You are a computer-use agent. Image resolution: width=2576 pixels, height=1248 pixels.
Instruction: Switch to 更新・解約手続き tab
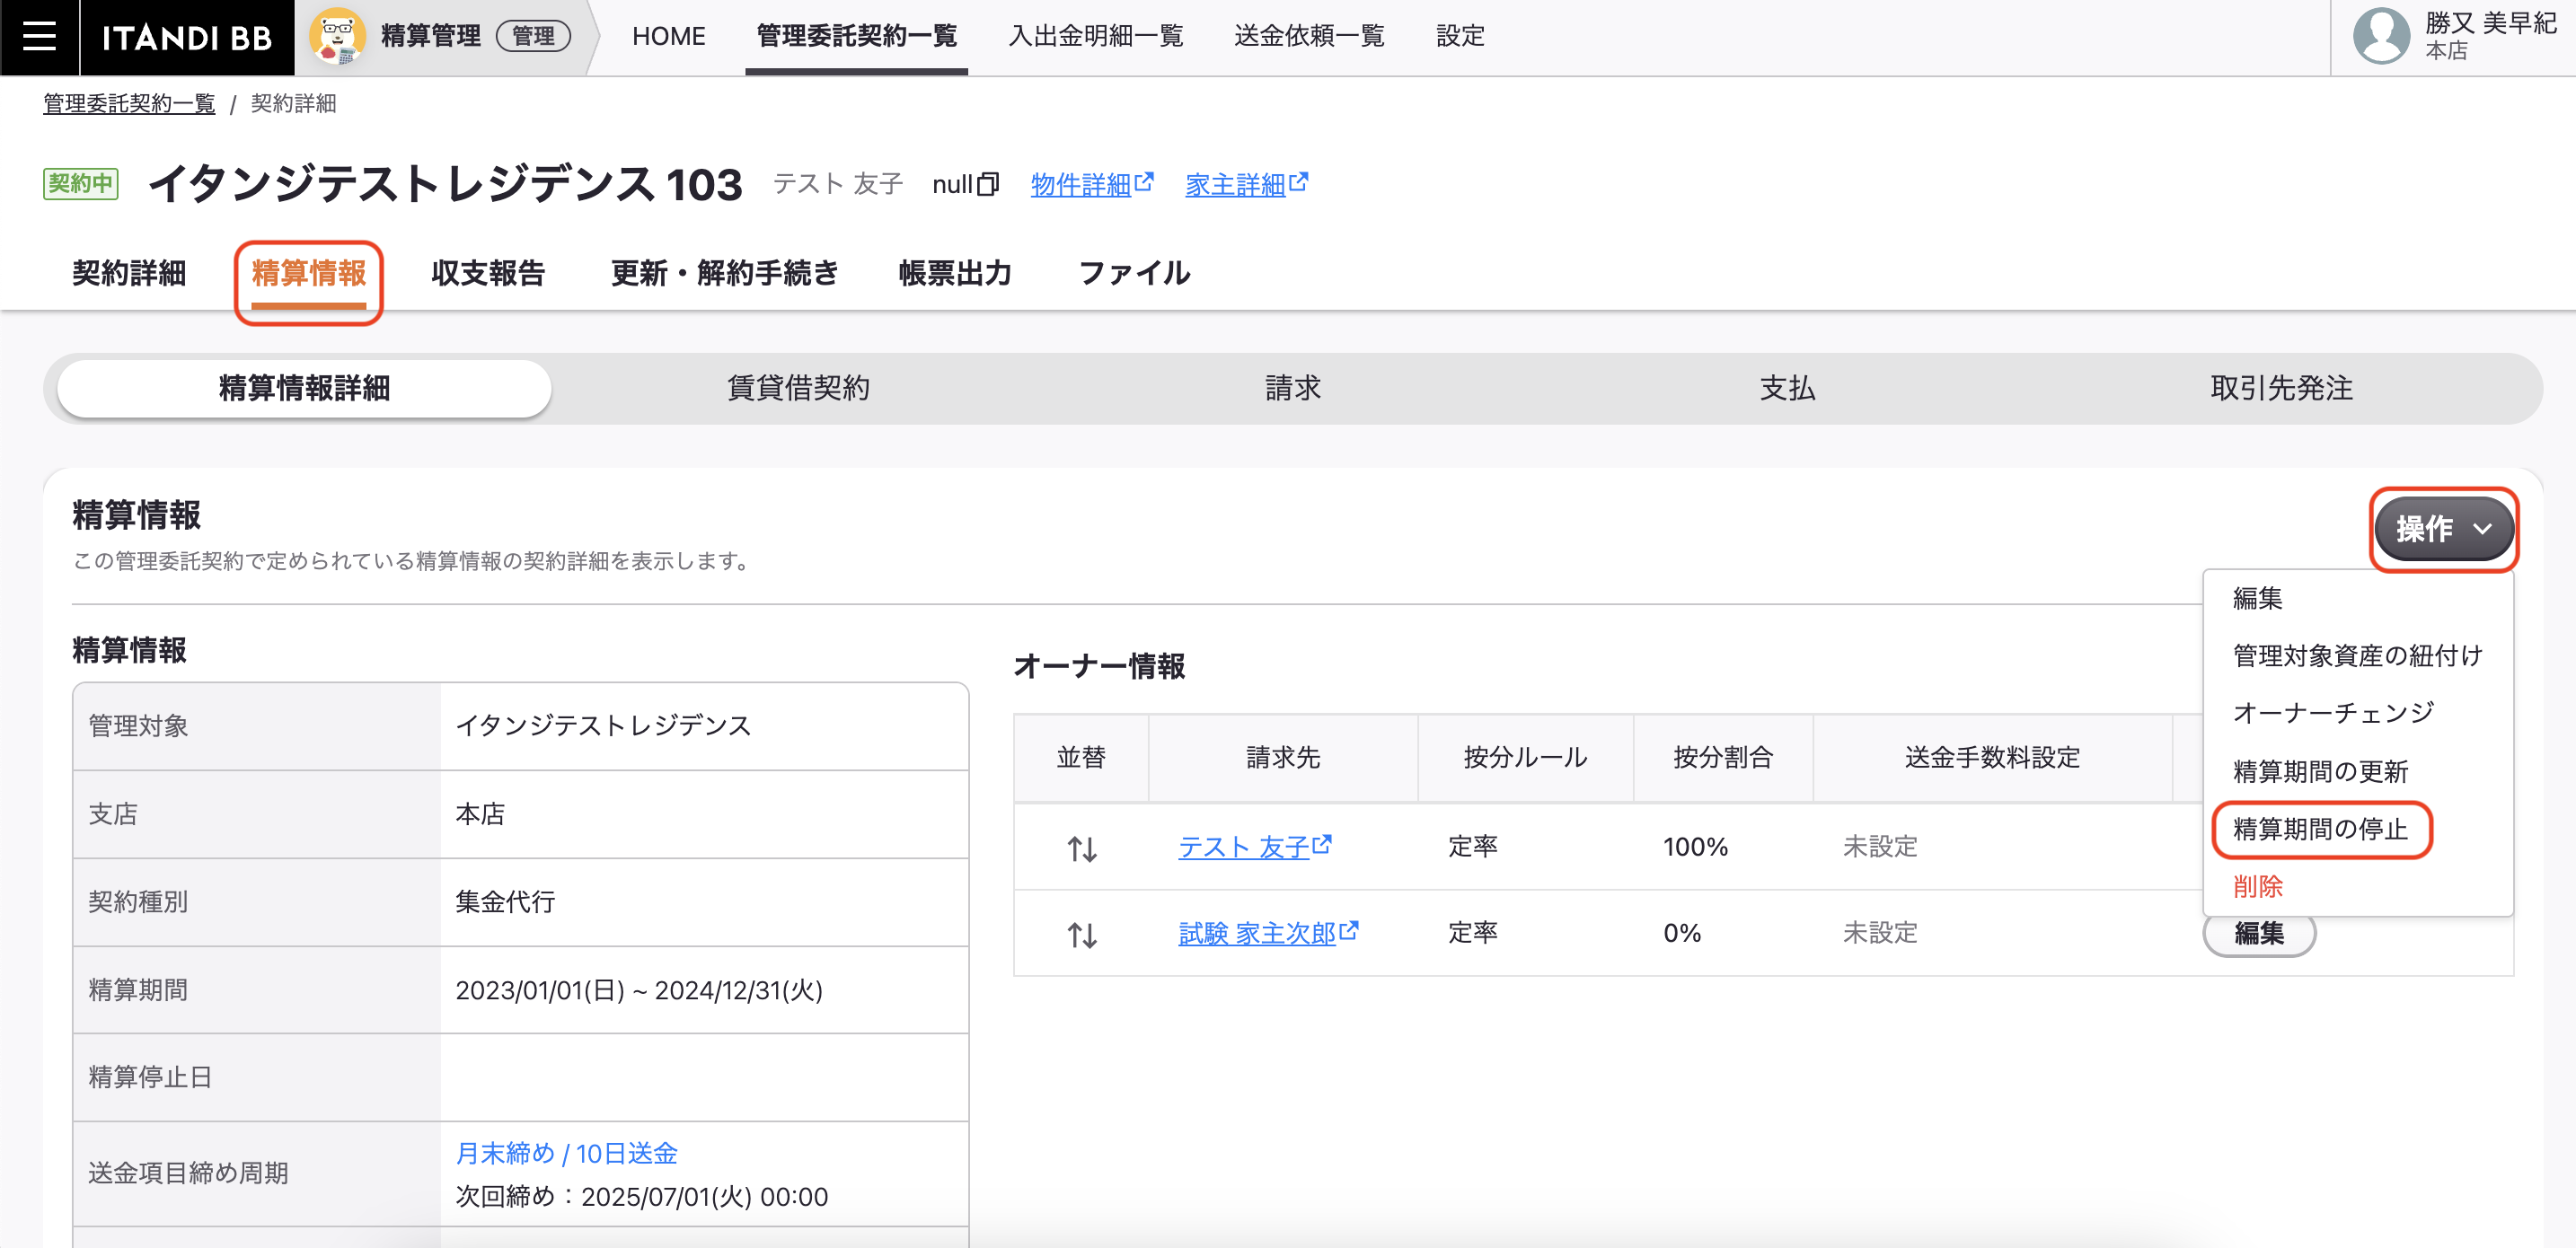[724, 273]
